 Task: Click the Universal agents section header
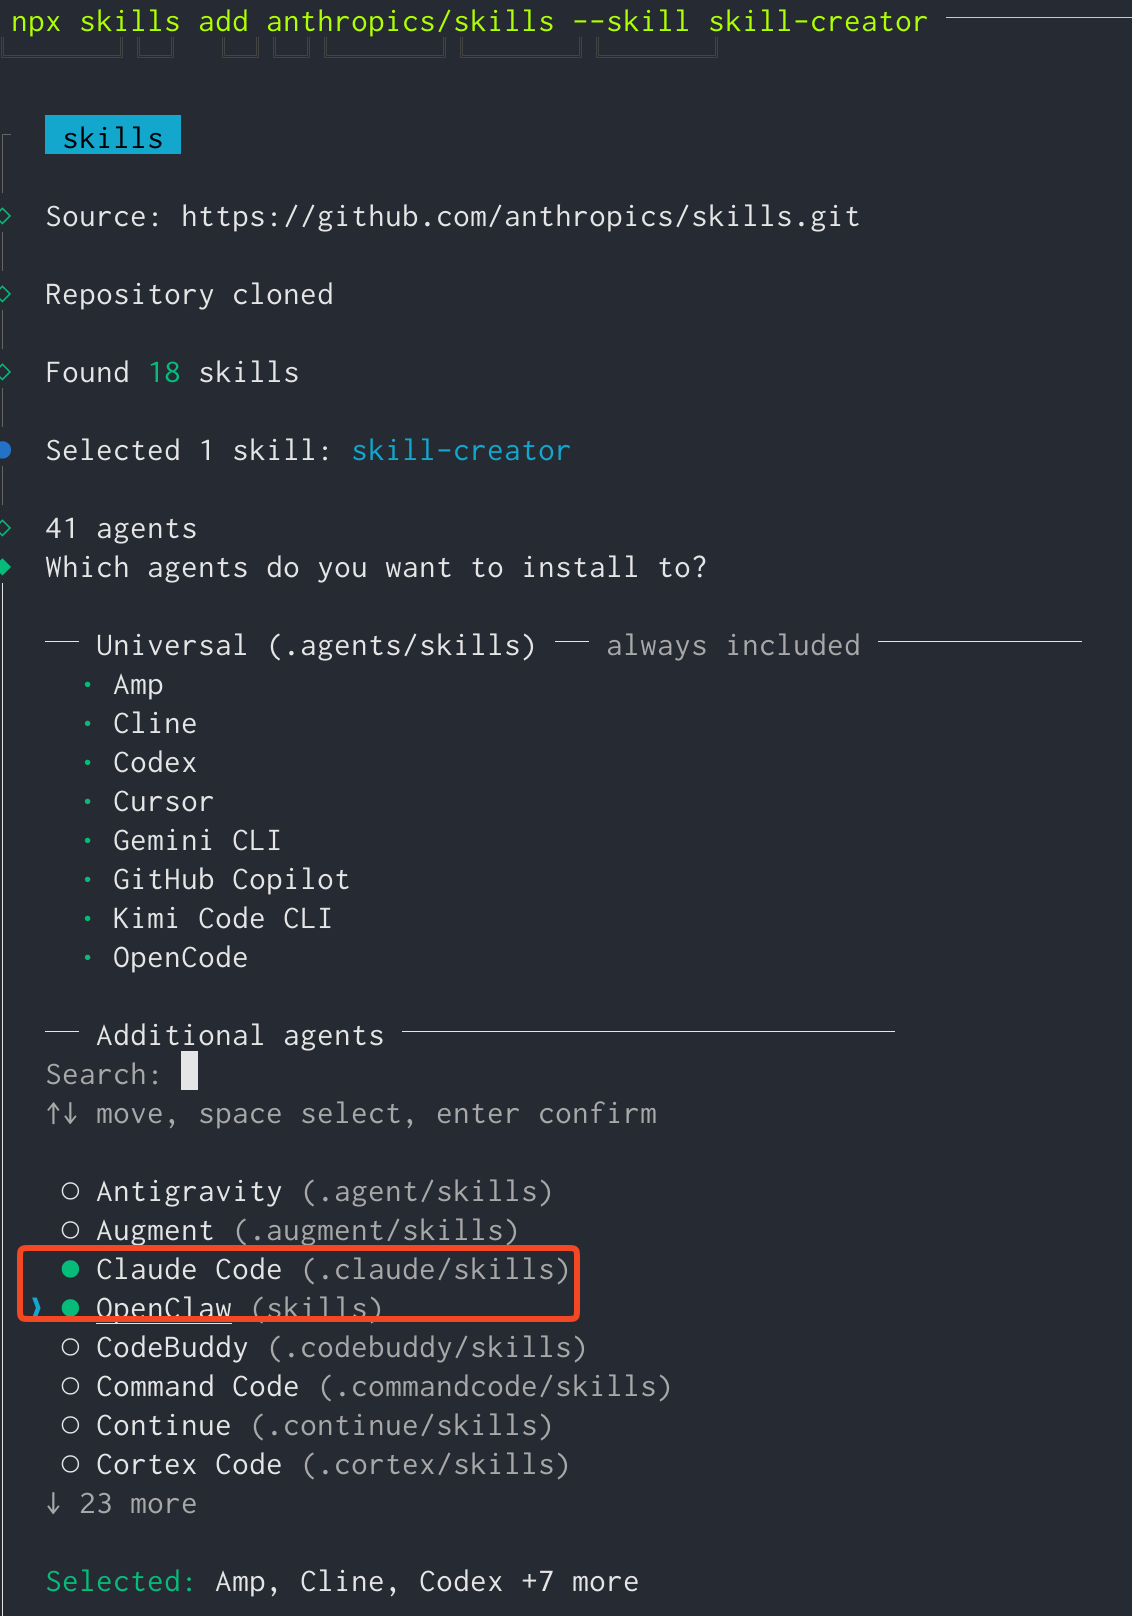tap(315, 646)
